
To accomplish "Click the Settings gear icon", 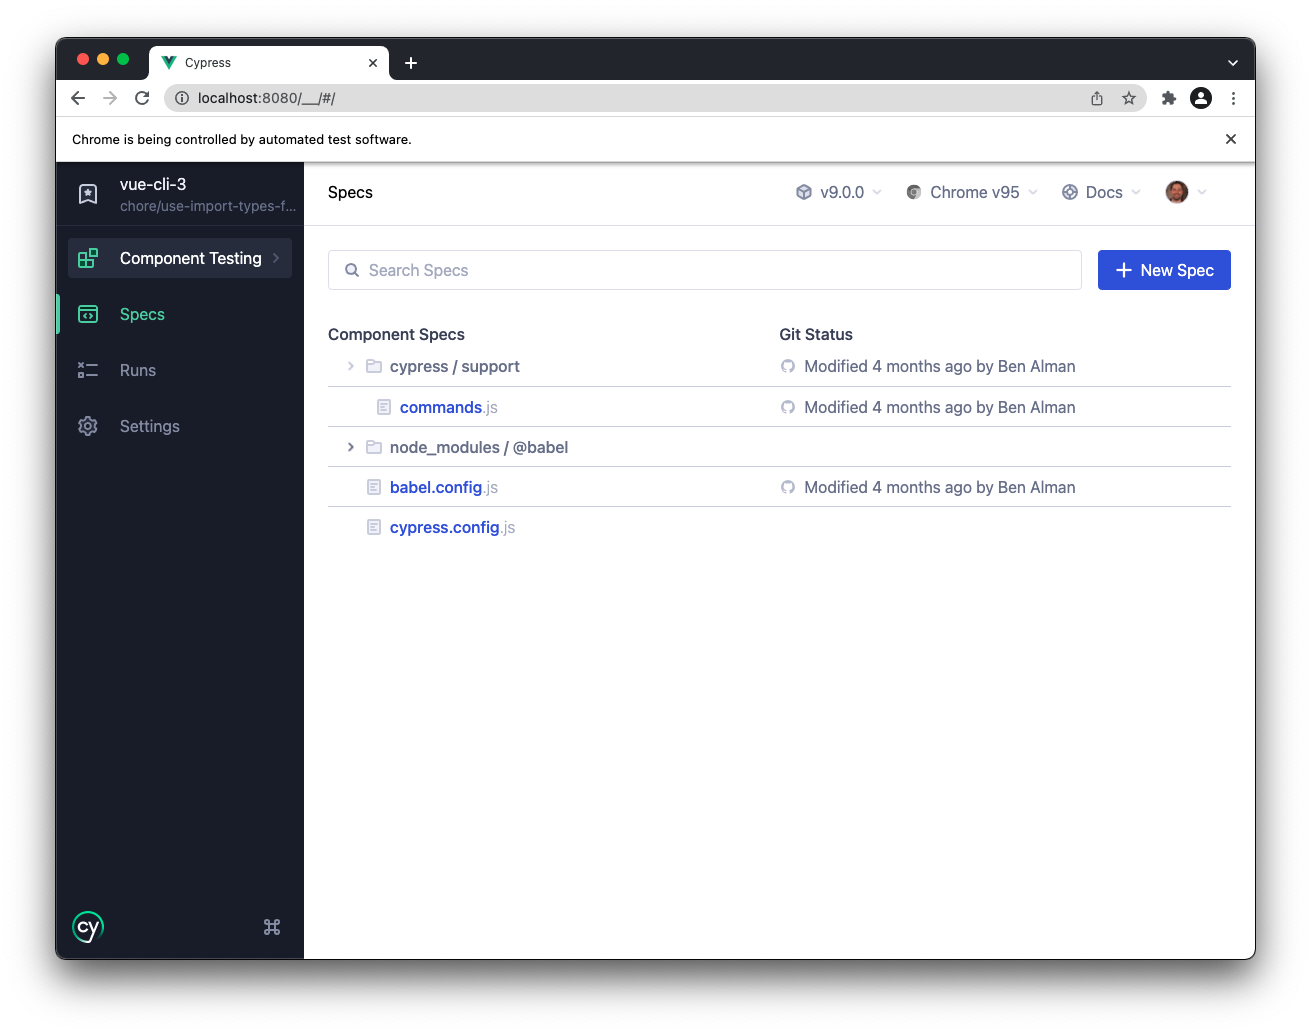I will click(x=88, y=426).
